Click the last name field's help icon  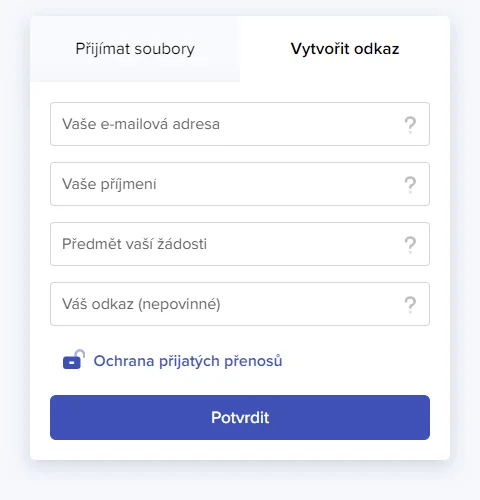pos(410,185)
